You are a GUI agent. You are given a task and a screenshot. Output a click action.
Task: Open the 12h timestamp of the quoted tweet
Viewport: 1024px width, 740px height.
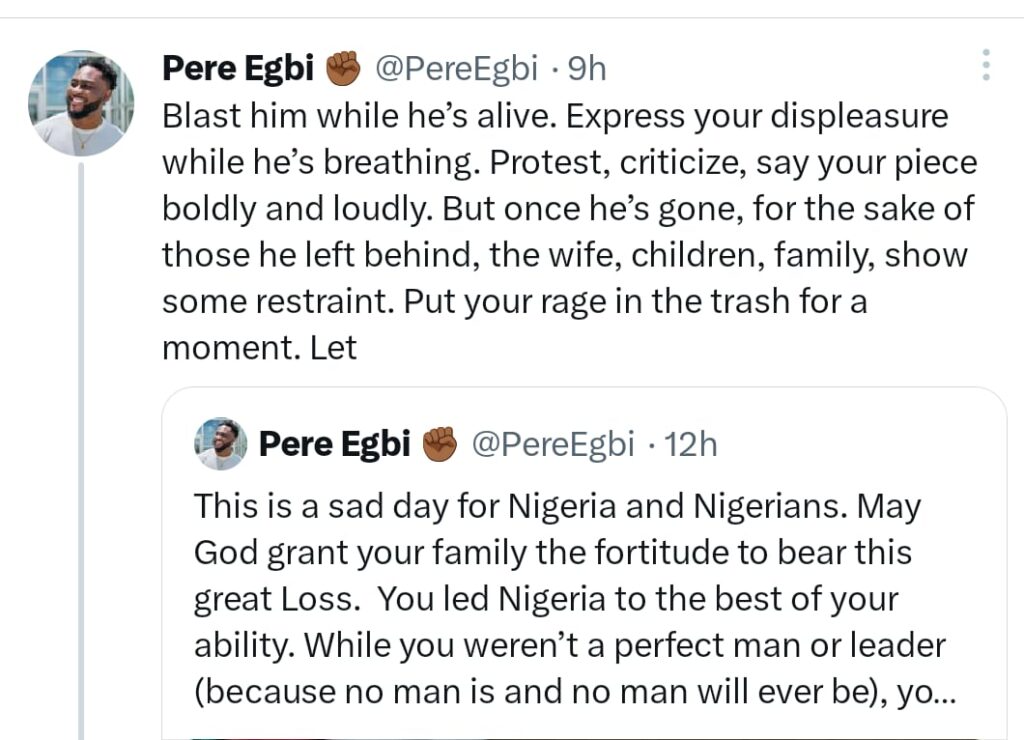click(x=691, y=444)
